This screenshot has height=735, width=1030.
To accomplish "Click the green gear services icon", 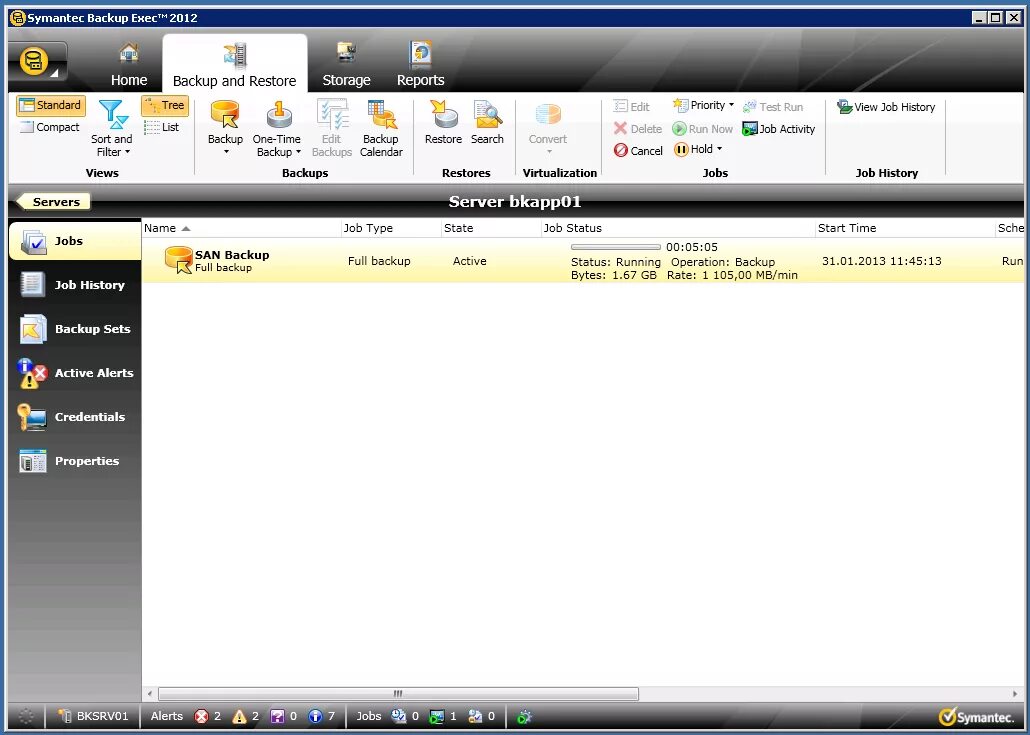I will (524, 717).
